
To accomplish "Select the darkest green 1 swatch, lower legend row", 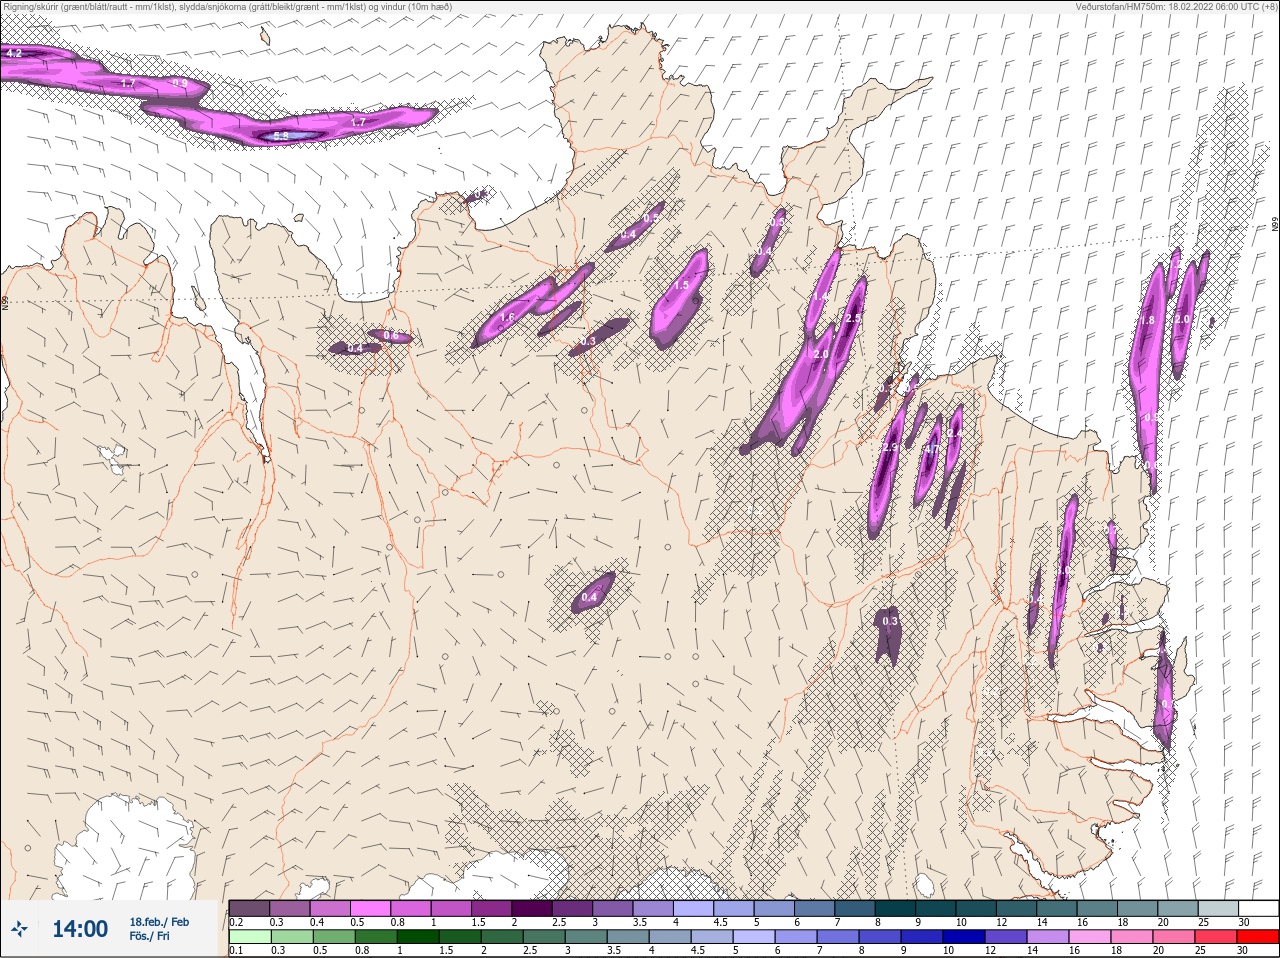I will (418, 936).
